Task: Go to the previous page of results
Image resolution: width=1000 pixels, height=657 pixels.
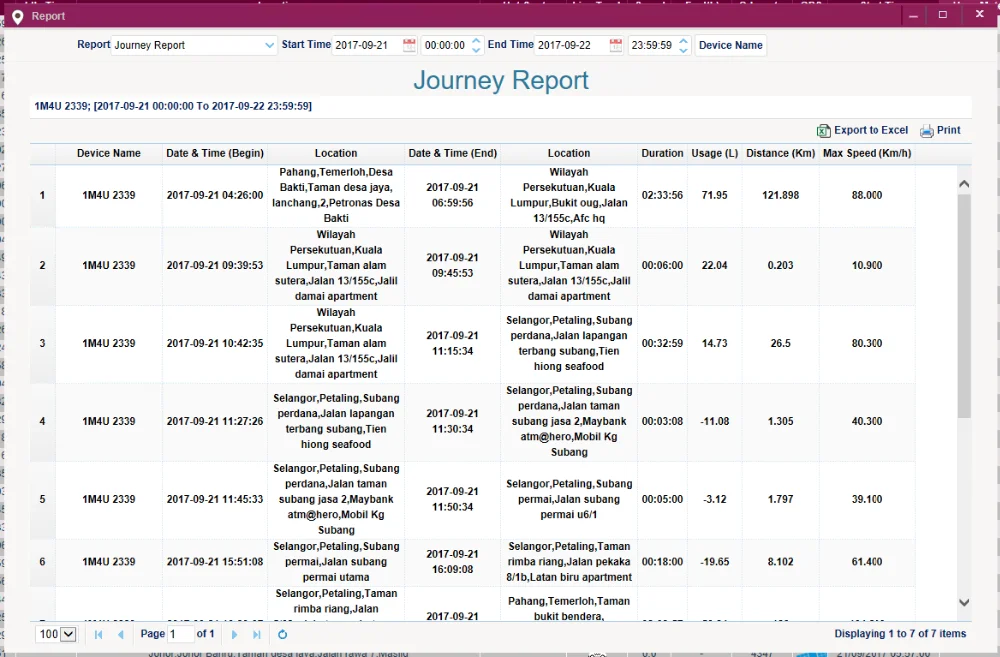Action: pyautogui.click(x=121, y=634)
